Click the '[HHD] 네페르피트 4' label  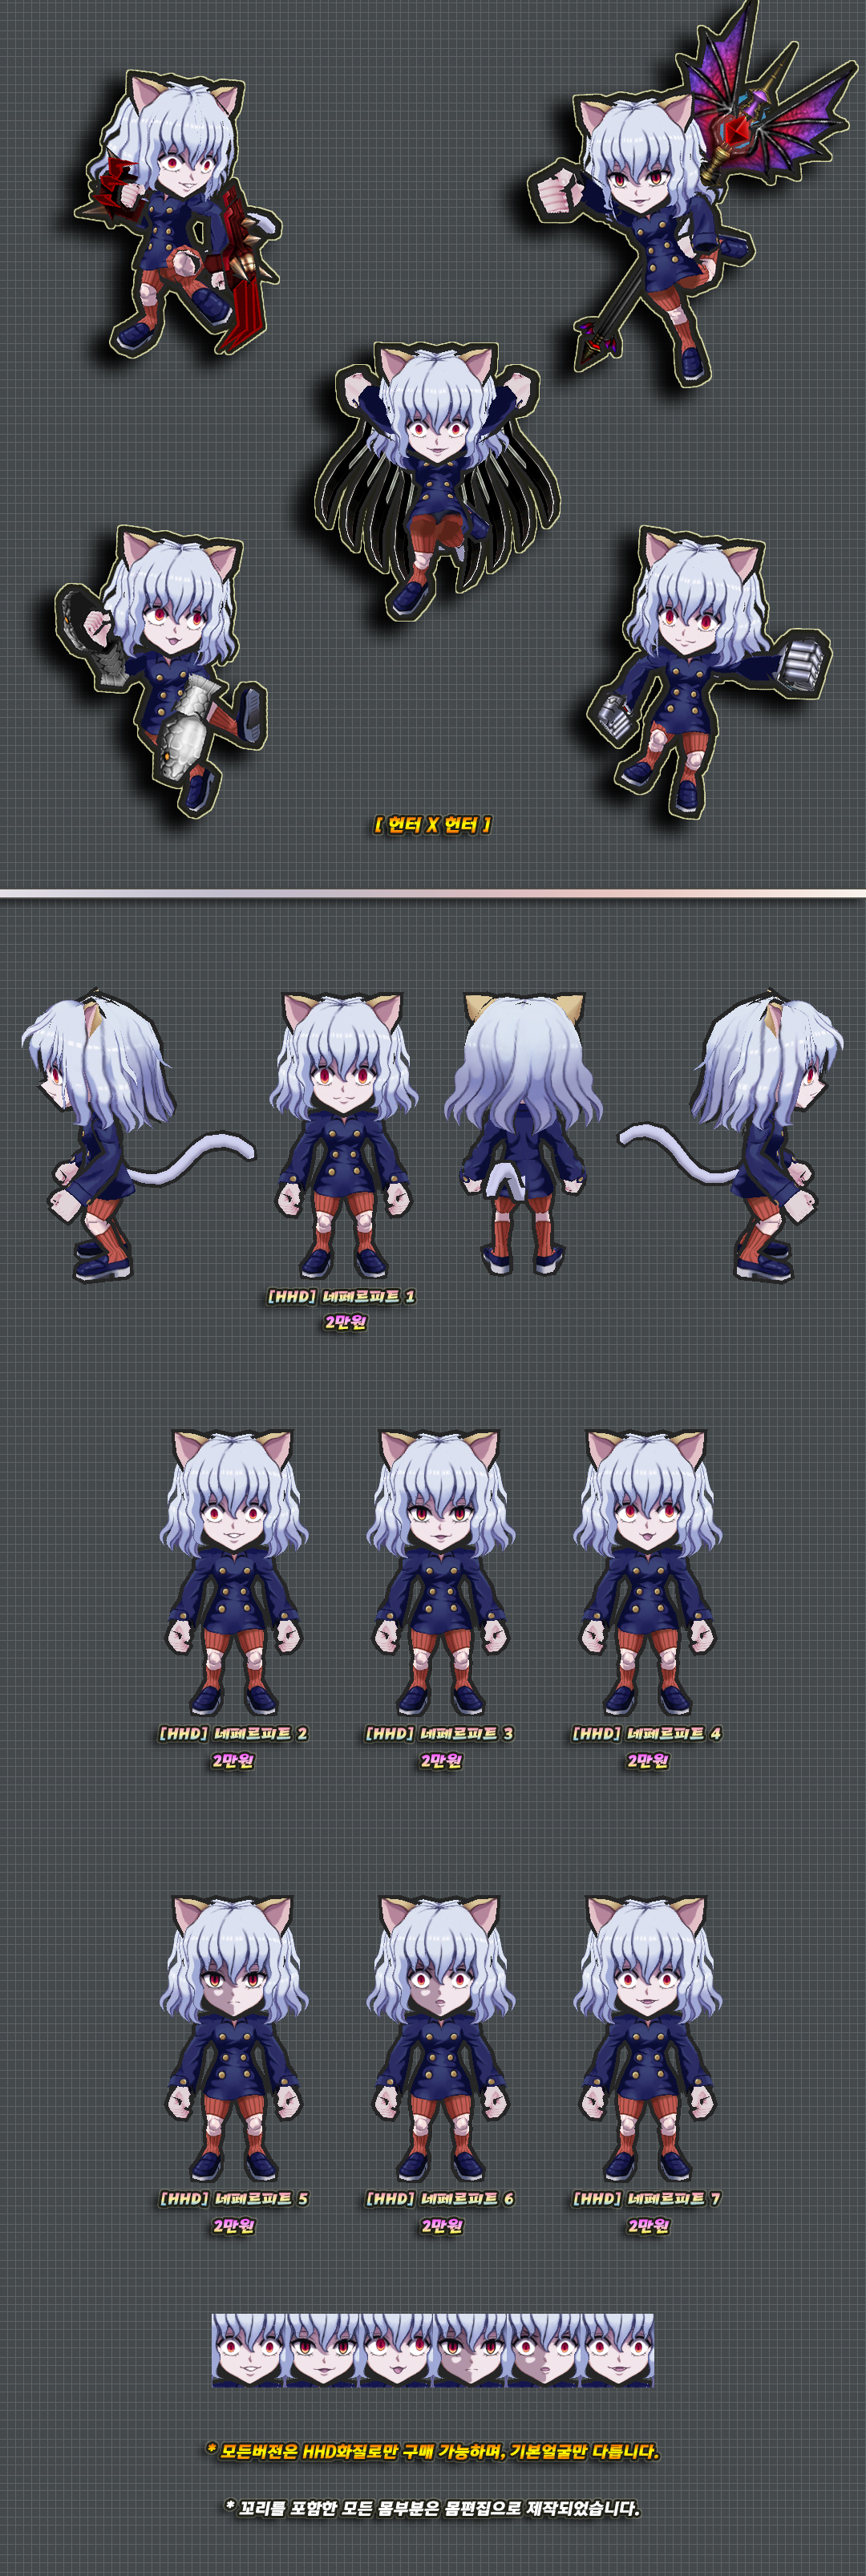(647, 1734)
